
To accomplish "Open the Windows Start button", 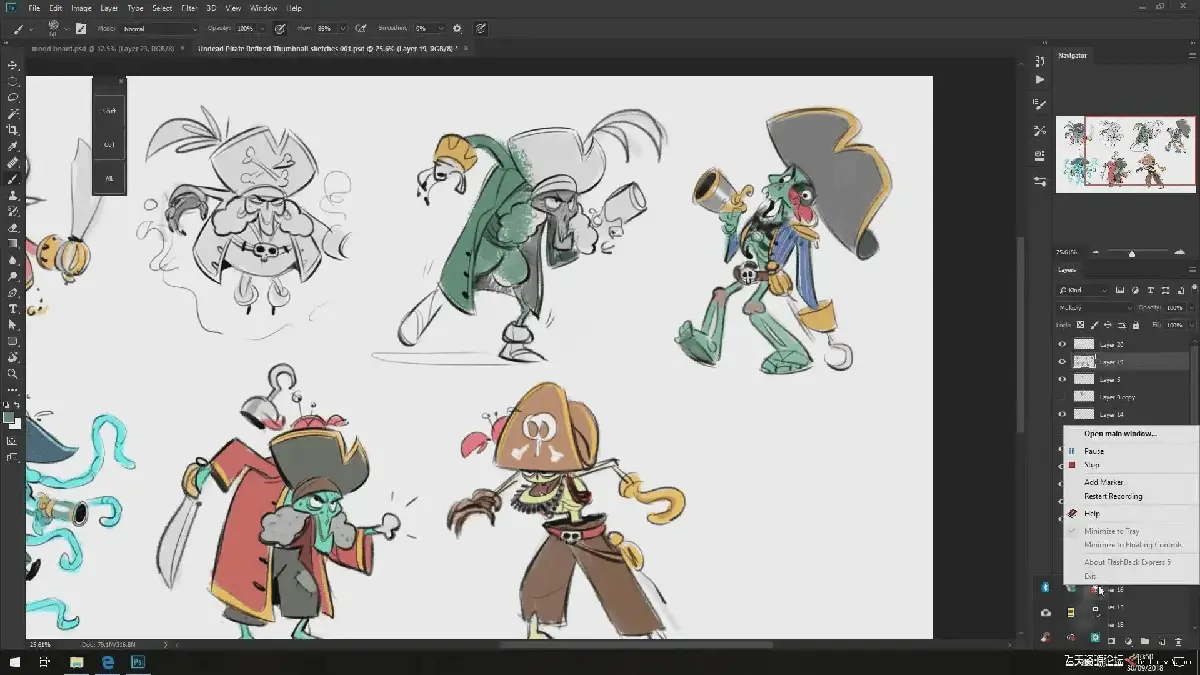I will [x=15, y=662].
